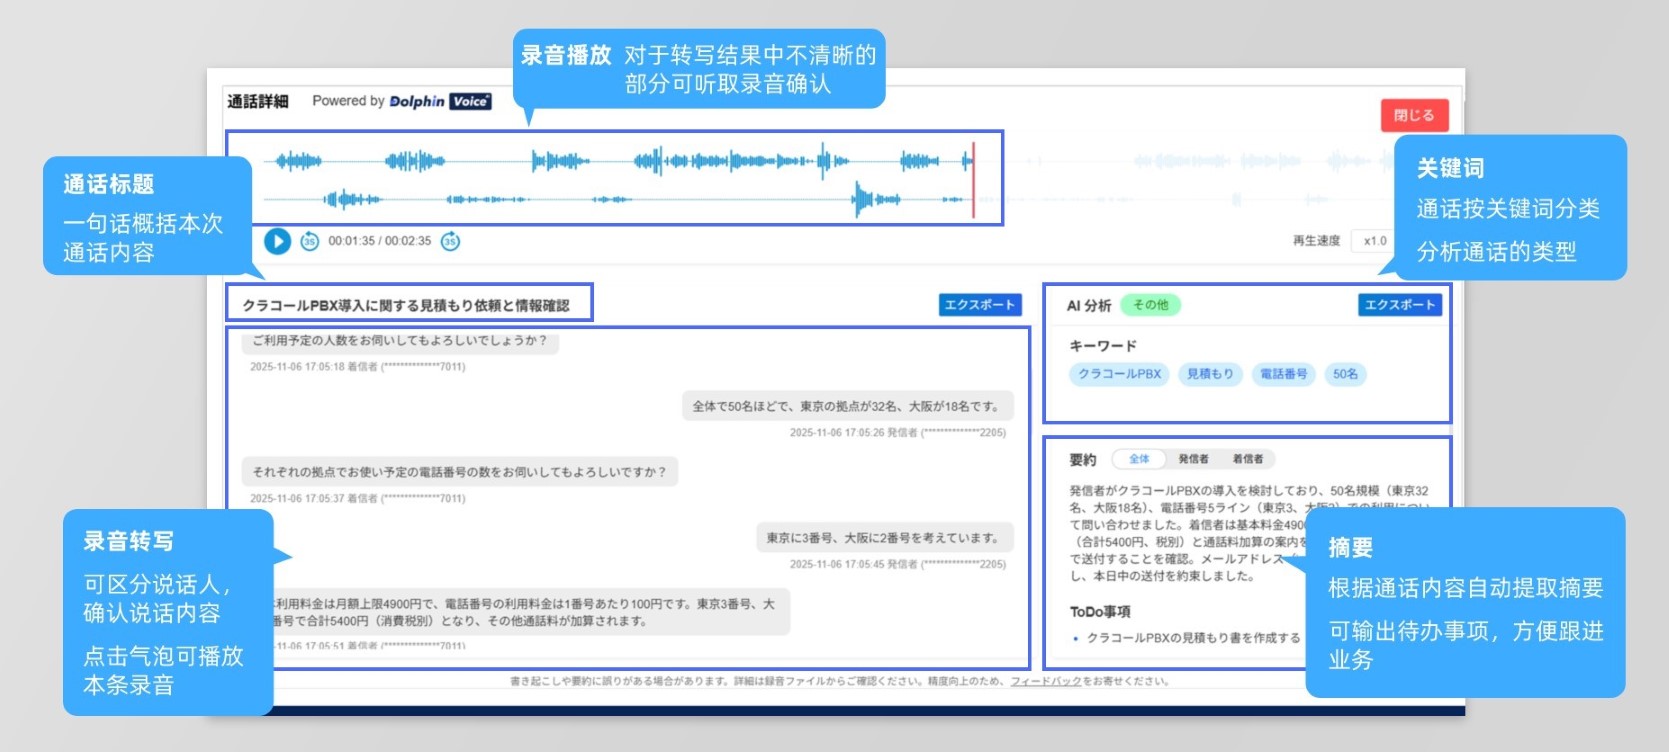Click the Dolphin Voice logo
The image size is (1669, 752).
pos(440,101)
